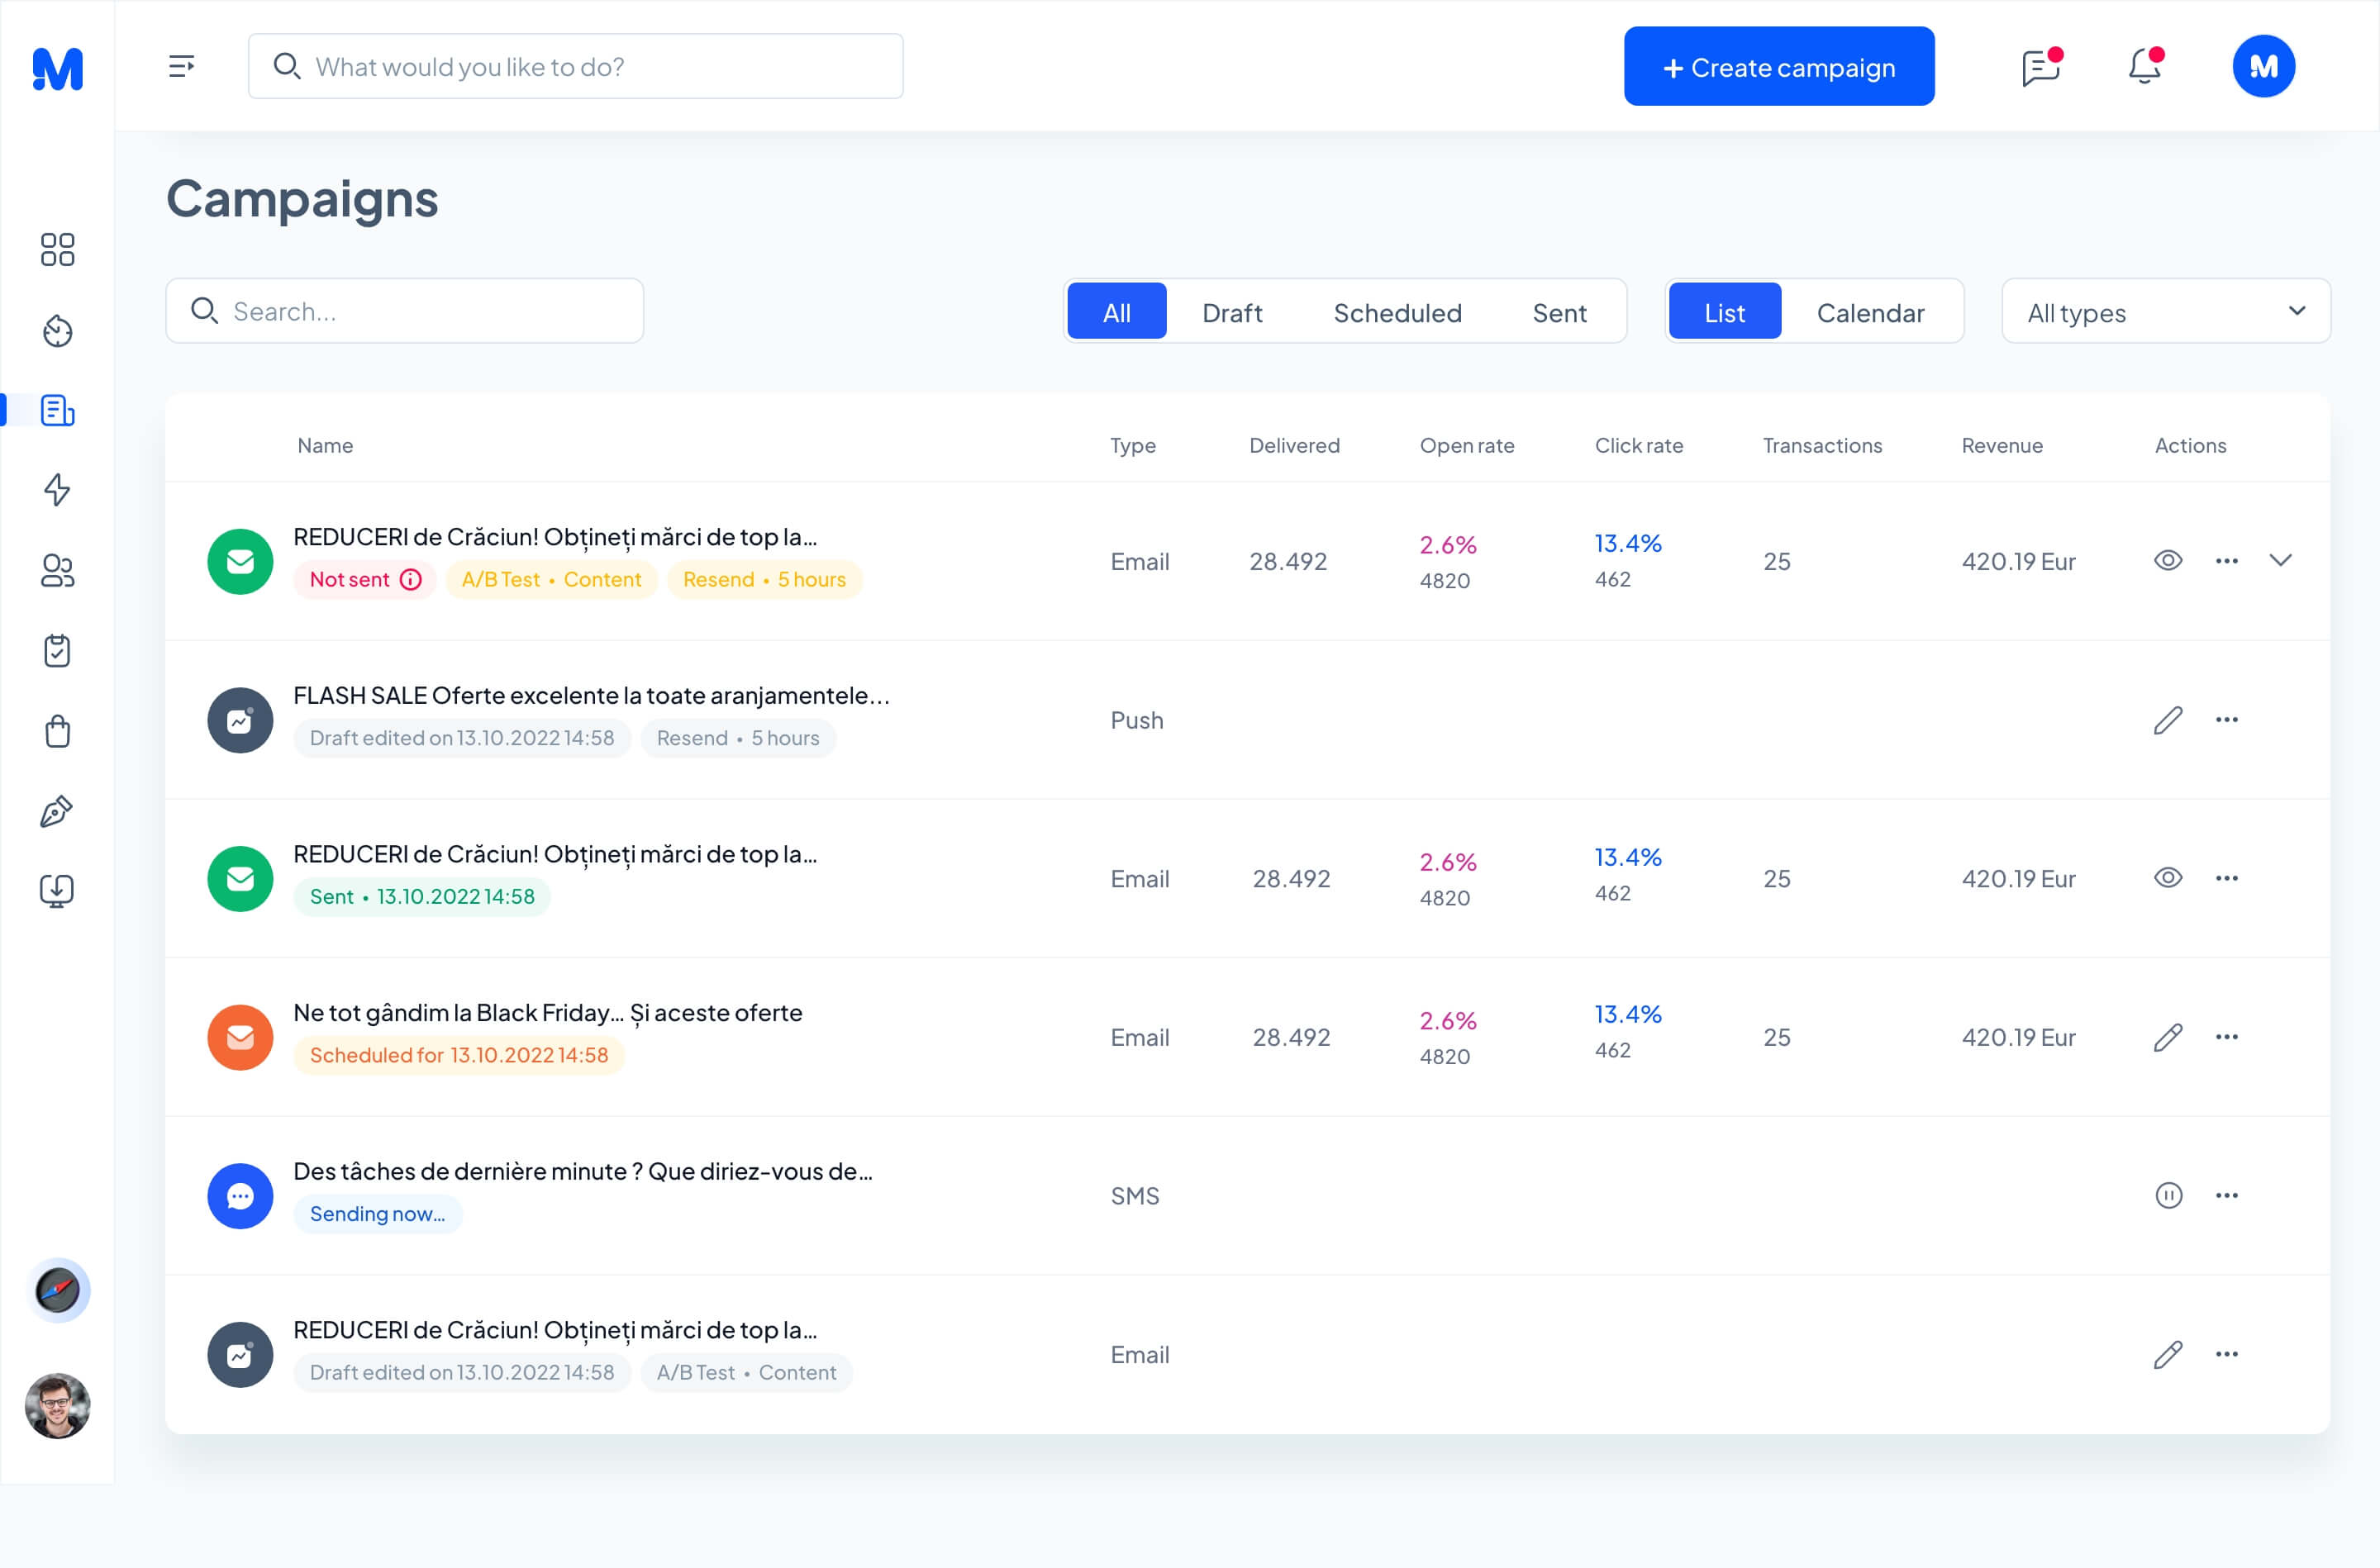
Task: Open 'Ne tot gândim la Black Friday' campaign title
Action: click(548, 1013)
